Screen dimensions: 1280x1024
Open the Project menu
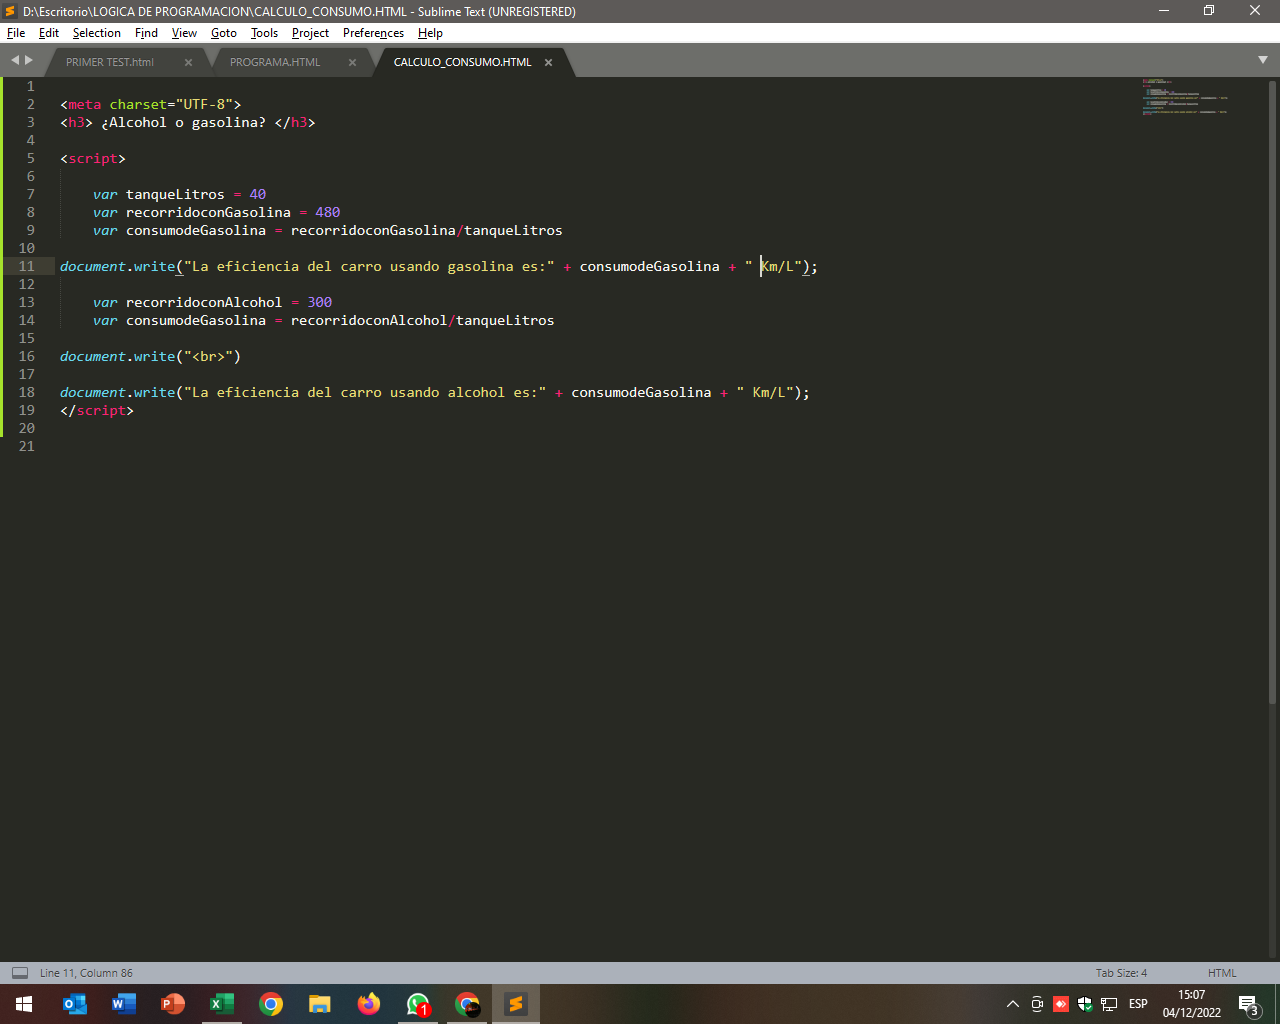pos(310,33)
